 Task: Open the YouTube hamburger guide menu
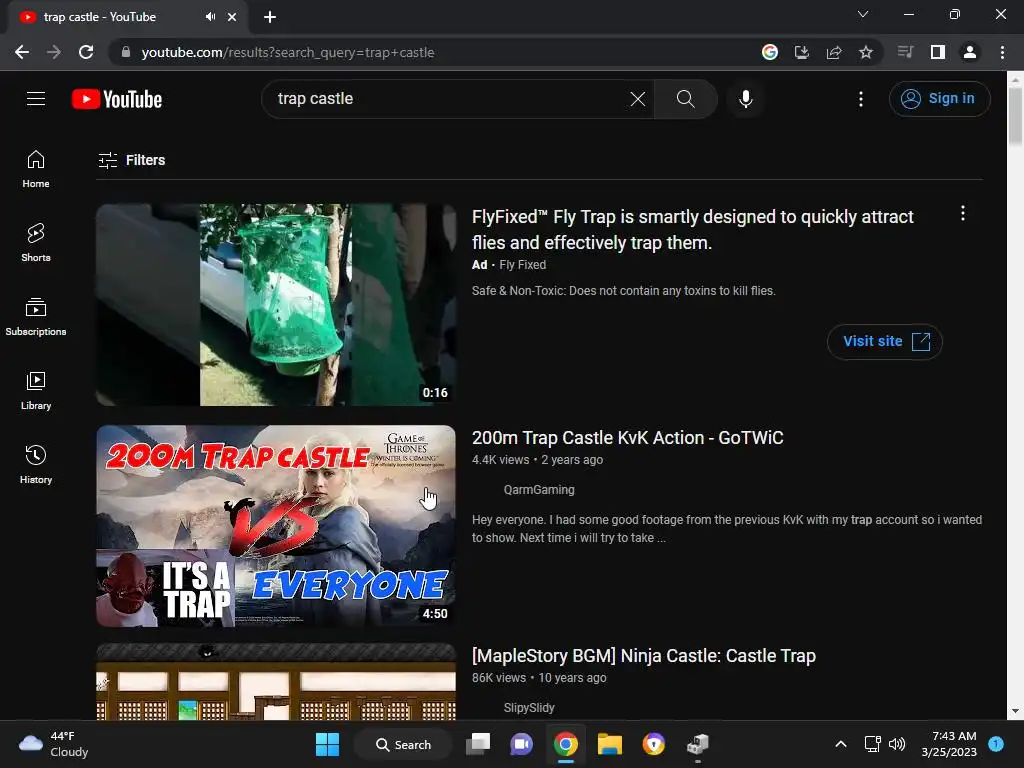coord(36,99)
